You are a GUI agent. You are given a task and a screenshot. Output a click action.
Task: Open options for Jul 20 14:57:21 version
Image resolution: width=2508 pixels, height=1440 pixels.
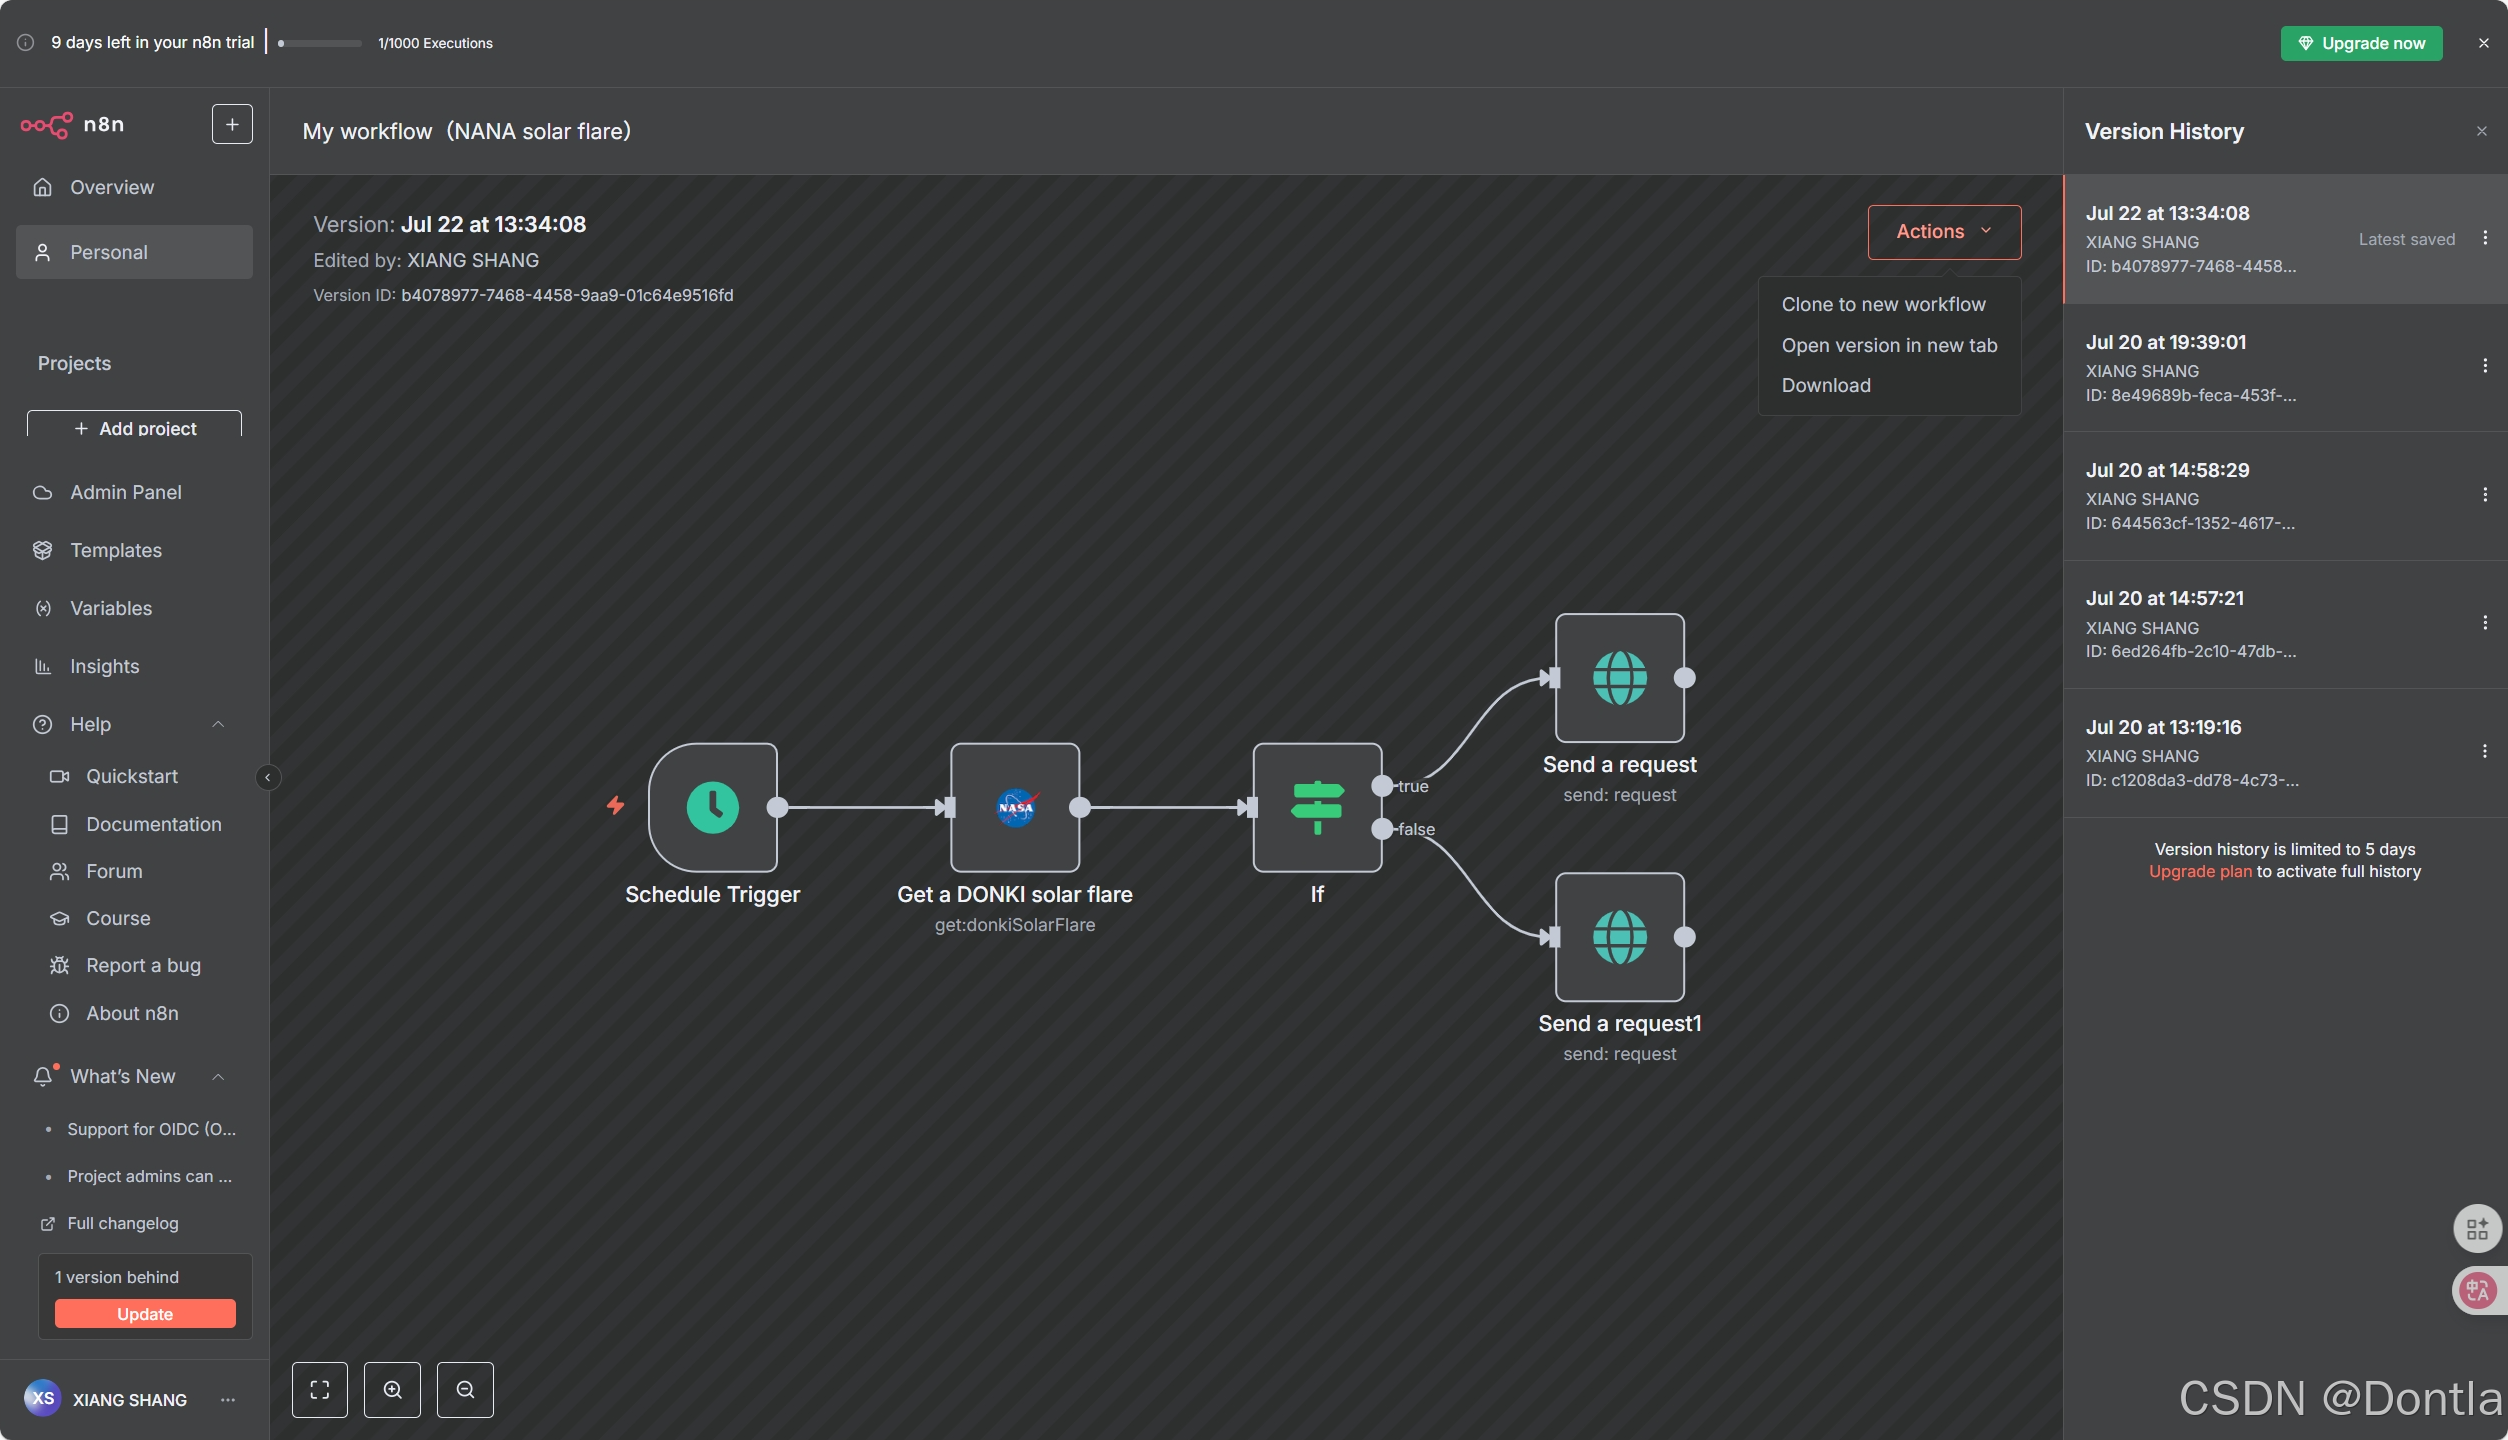(2484, 622)
